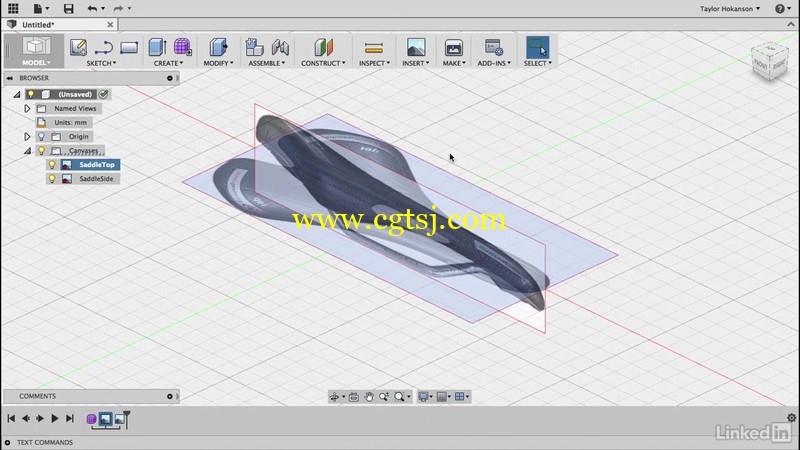Select the 3D Print make tool
Viewport: 800px width, 450px height.
tap(454, 47)
